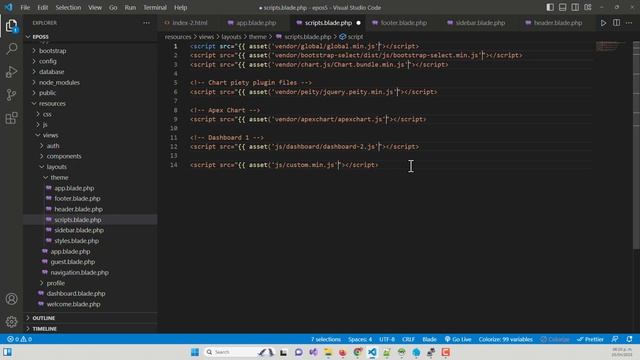
Task: Open editor more actions ellipsis
Action: click(x=629, y=23)
